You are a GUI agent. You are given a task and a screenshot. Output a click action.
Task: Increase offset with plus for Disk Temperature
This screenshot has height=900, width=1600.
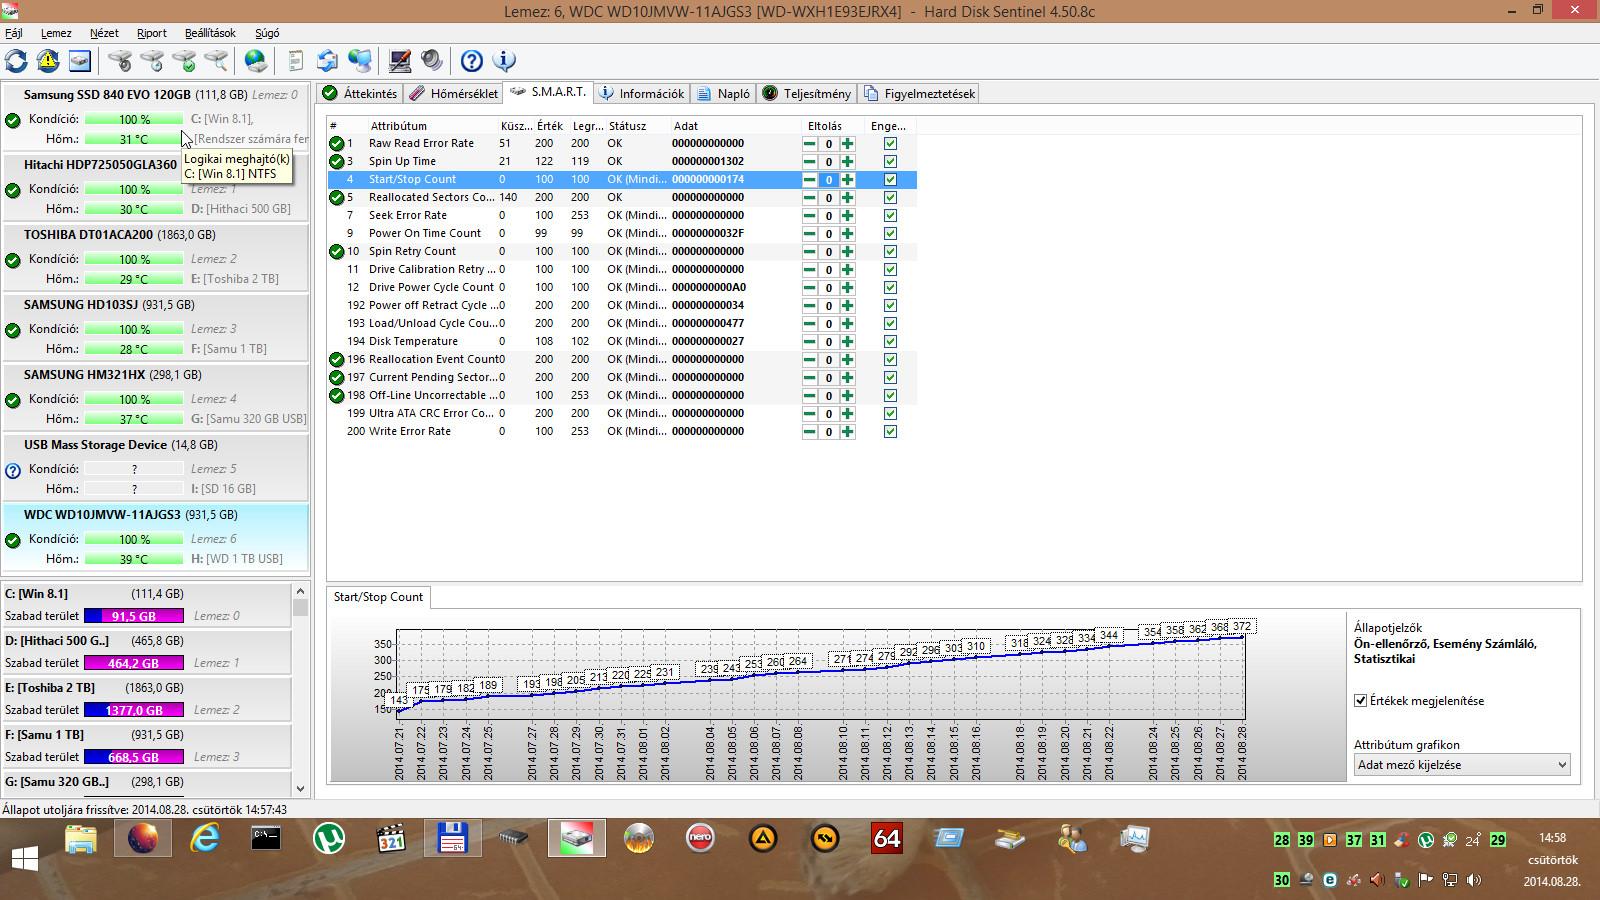click(848, 341)
